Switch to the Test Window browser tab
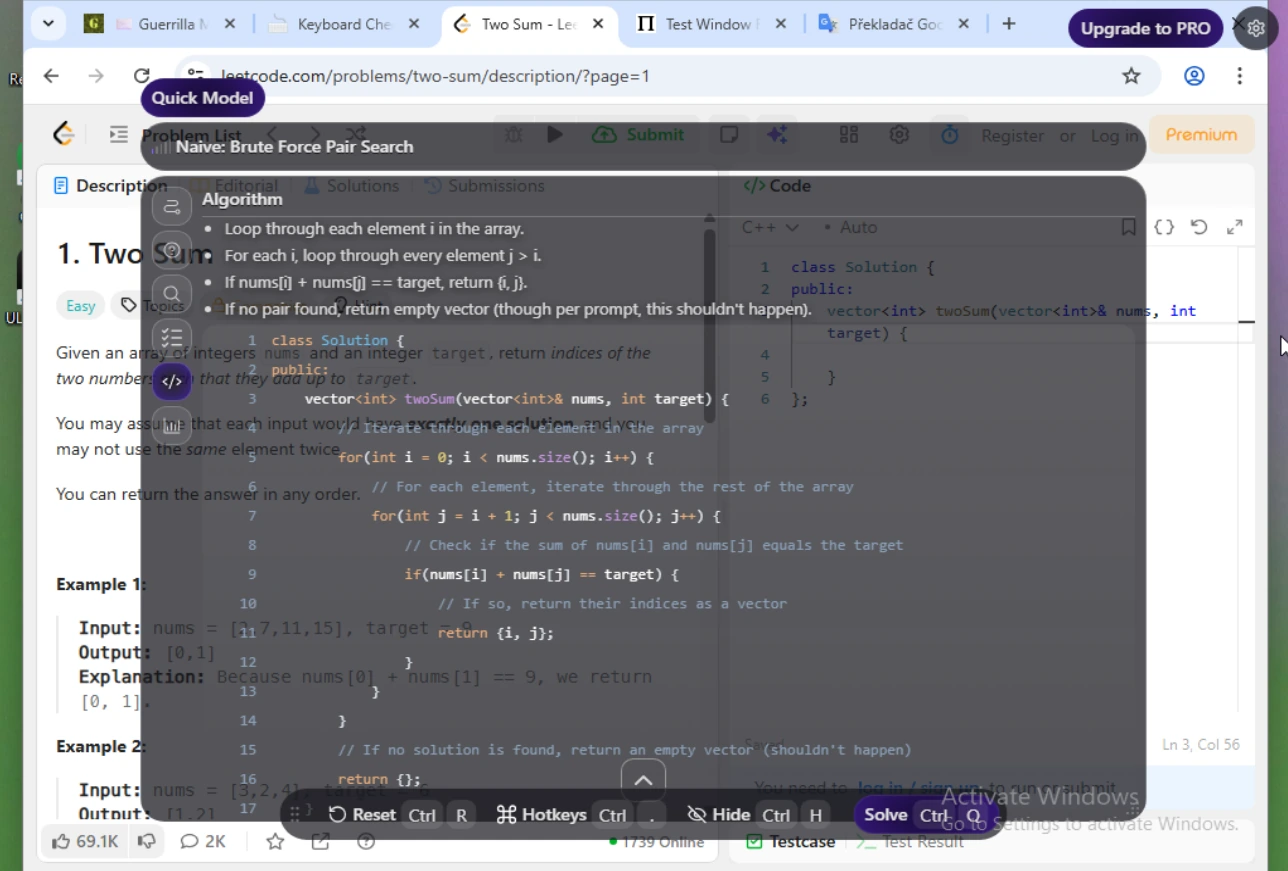 coord(712,24)
